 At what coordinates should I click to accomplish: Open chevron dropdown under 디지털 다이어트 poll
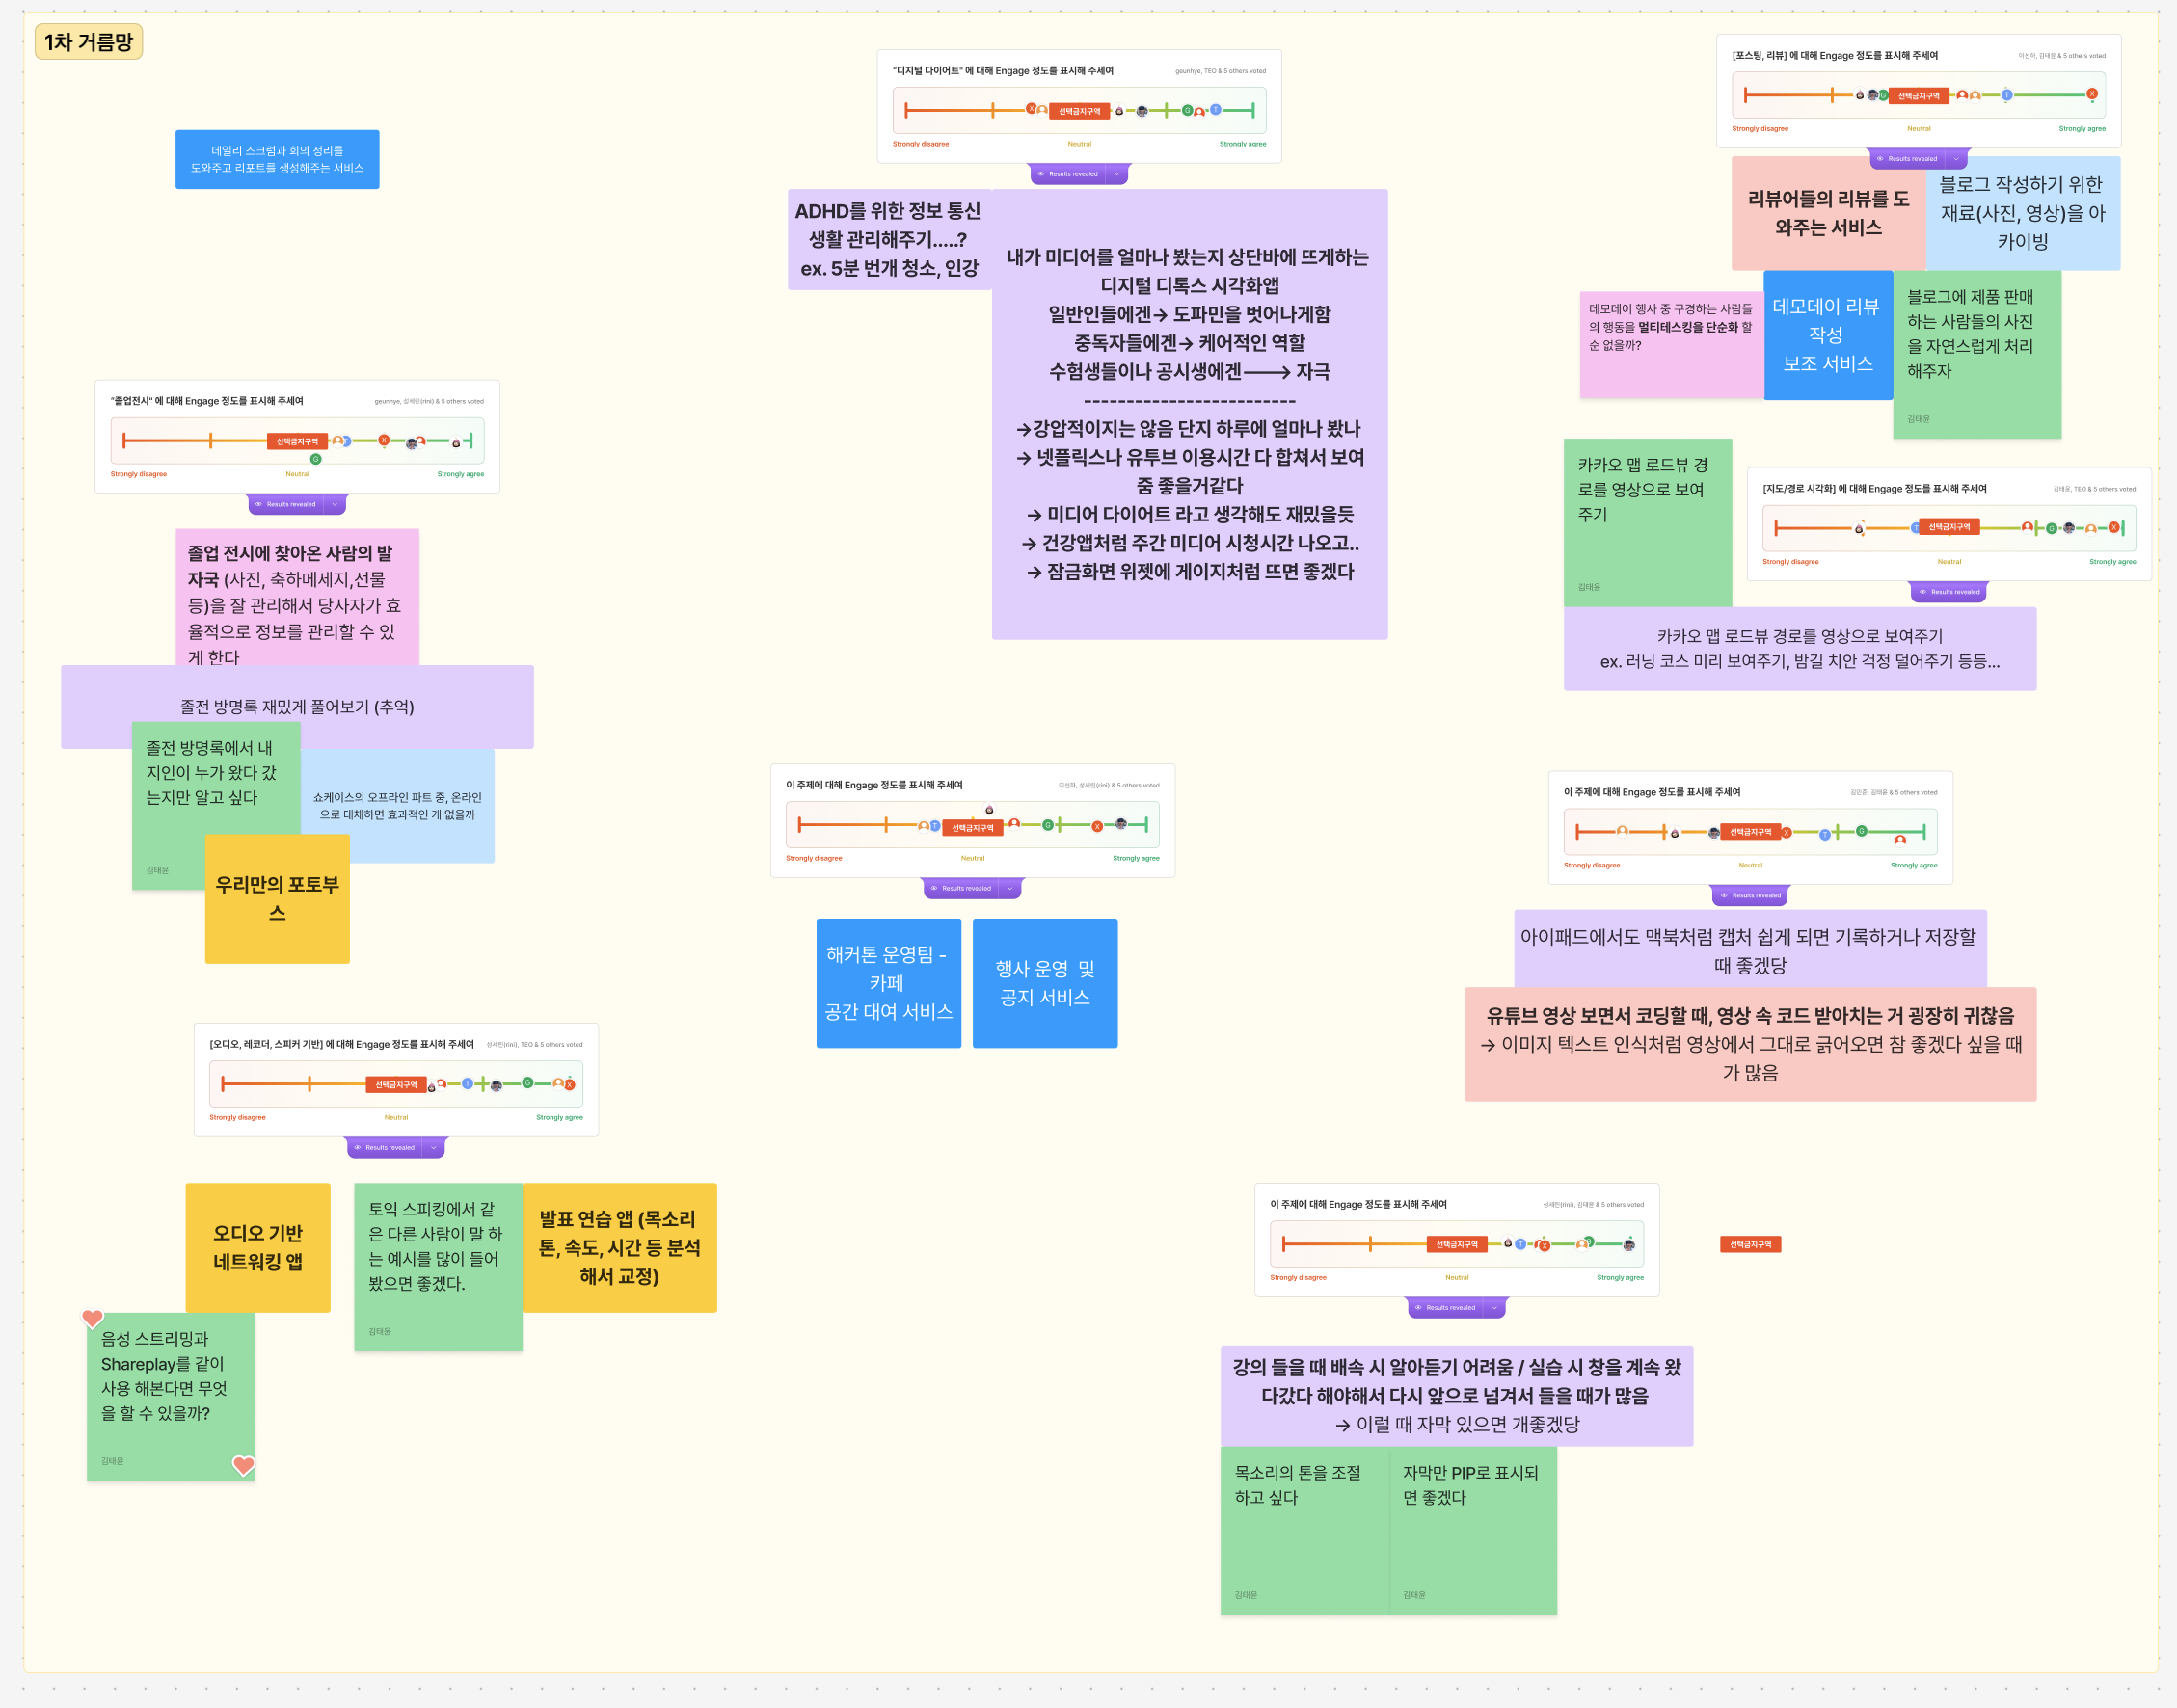[1117, 174]
